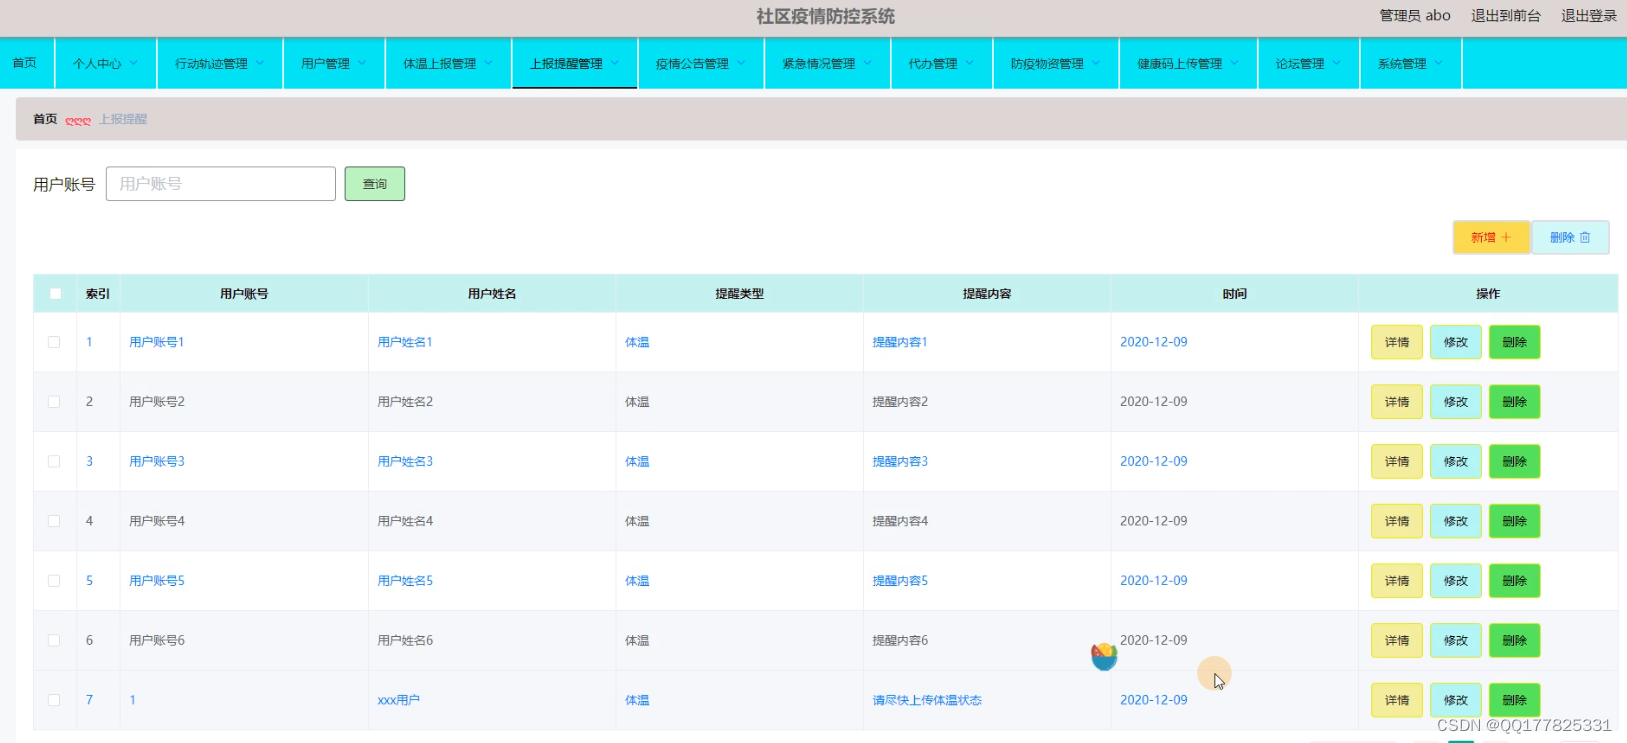The width and height of the screenshot is (1627, 743).
Task: Open 详情 for row 用户账号5
Action: [x=1397, y=581]
